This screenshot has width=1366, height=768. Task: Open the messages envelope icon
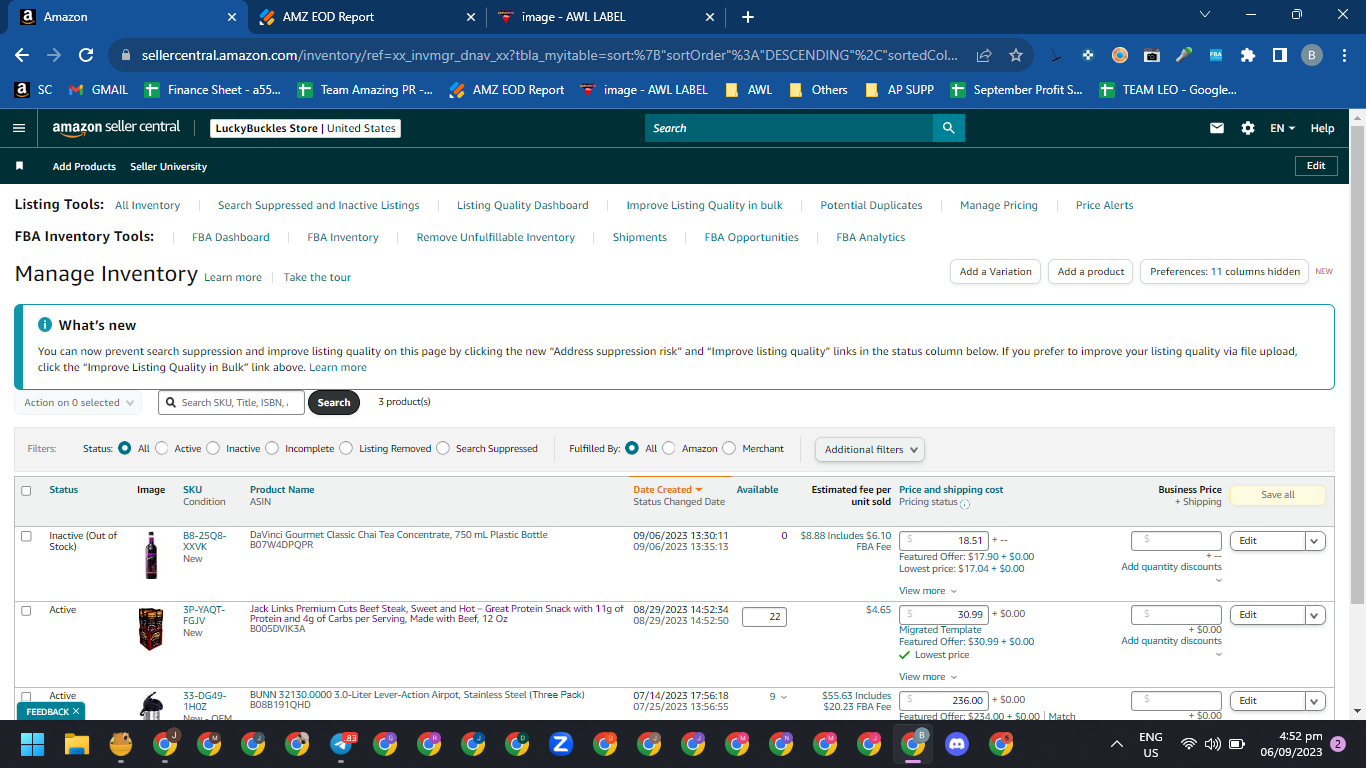1217,128
